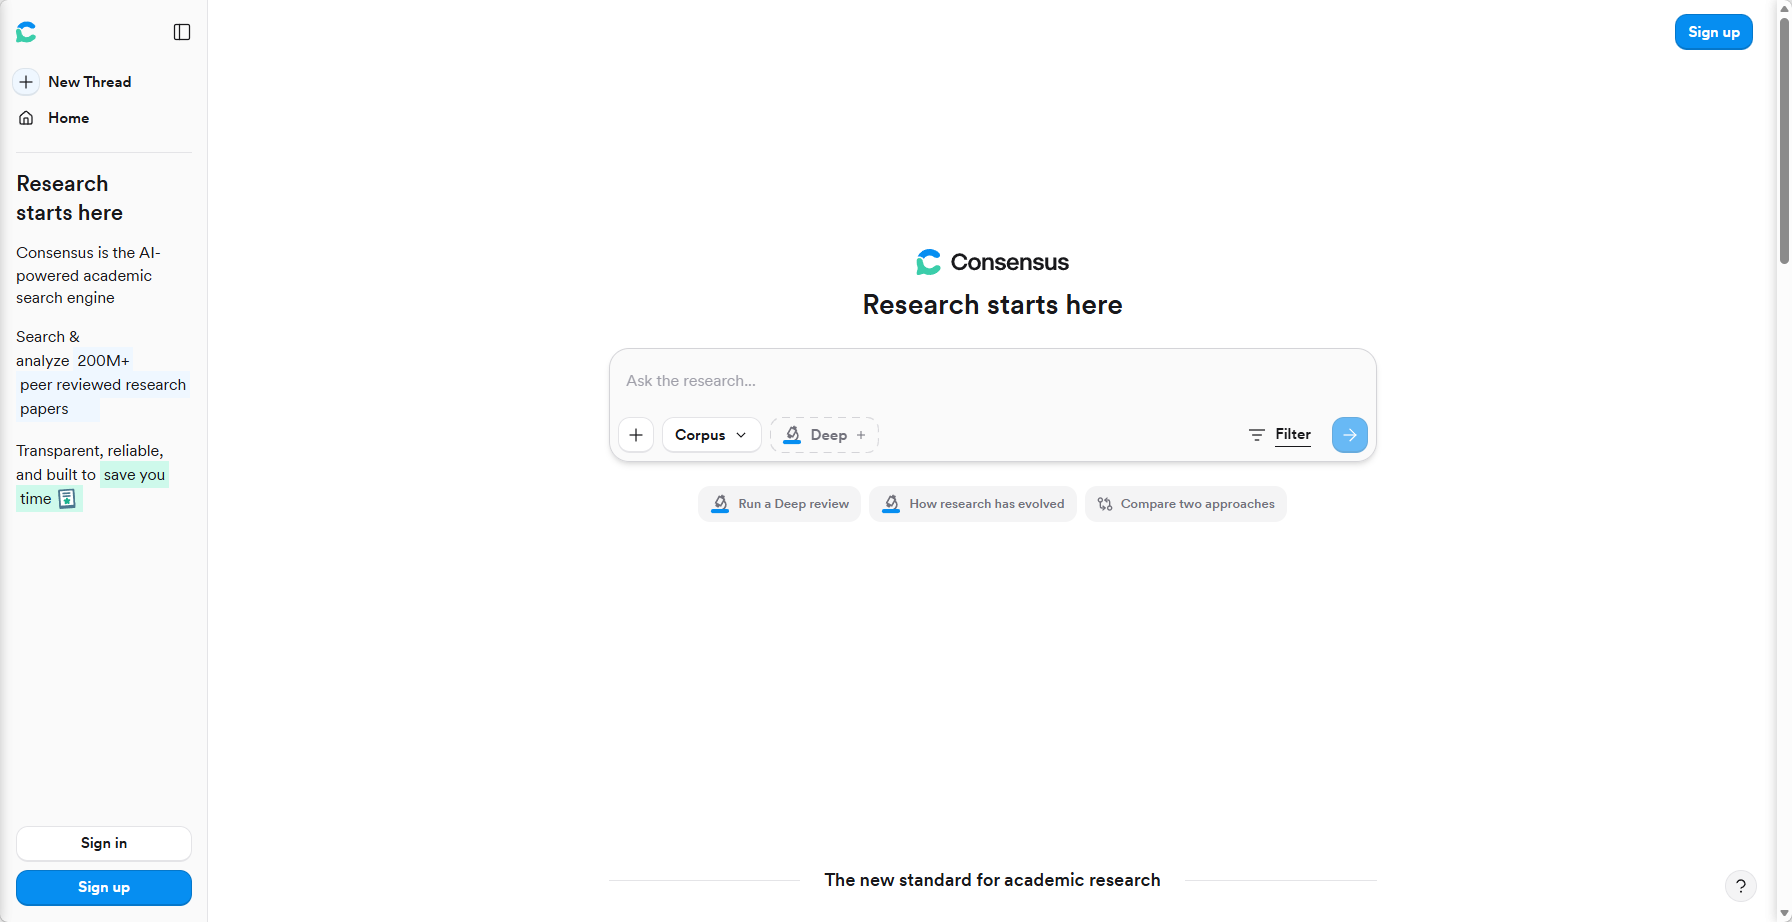Click the sidebar Sign up button

point(104,887)
